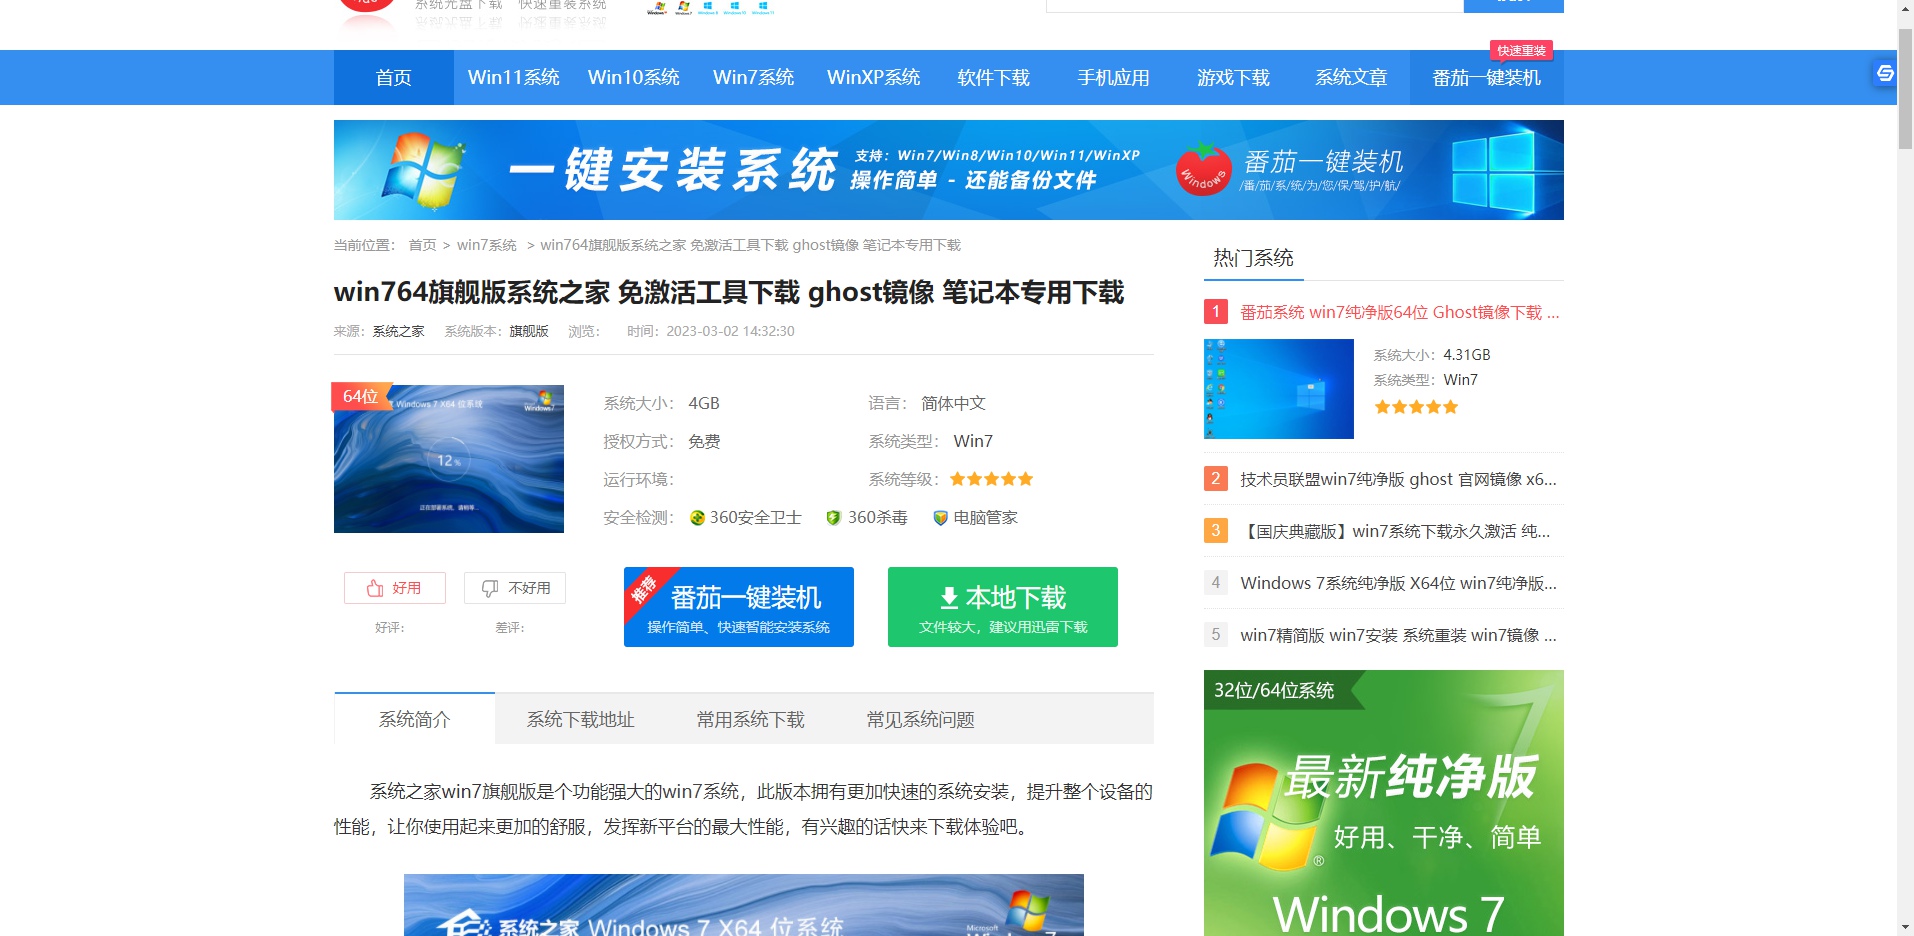Screen dimensions: 1914x936
Task: Click the five-star rating under Win7 type
Action: point(1416,407)
